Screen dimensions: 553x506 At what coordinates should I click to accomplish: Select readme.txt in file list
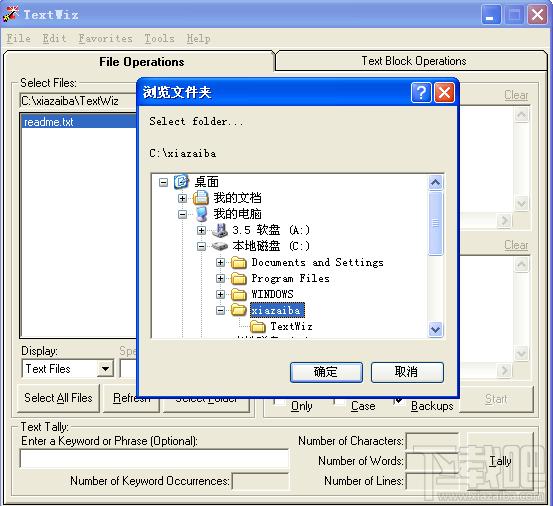click(x=79, y=122)
